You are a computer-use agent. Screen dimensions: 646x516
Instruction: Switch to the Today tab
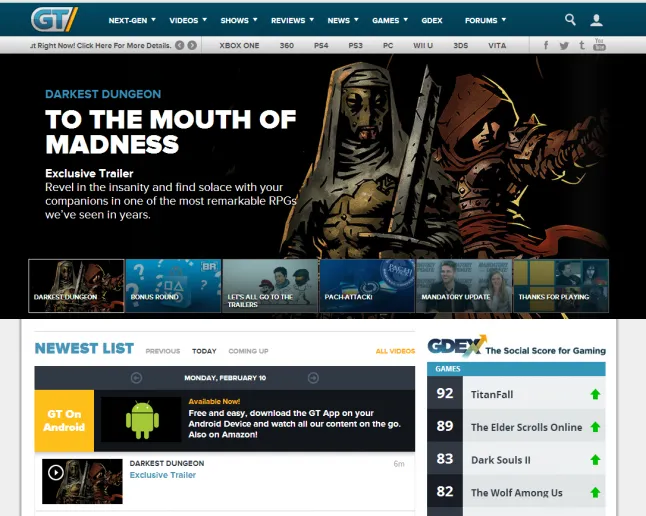204,351
